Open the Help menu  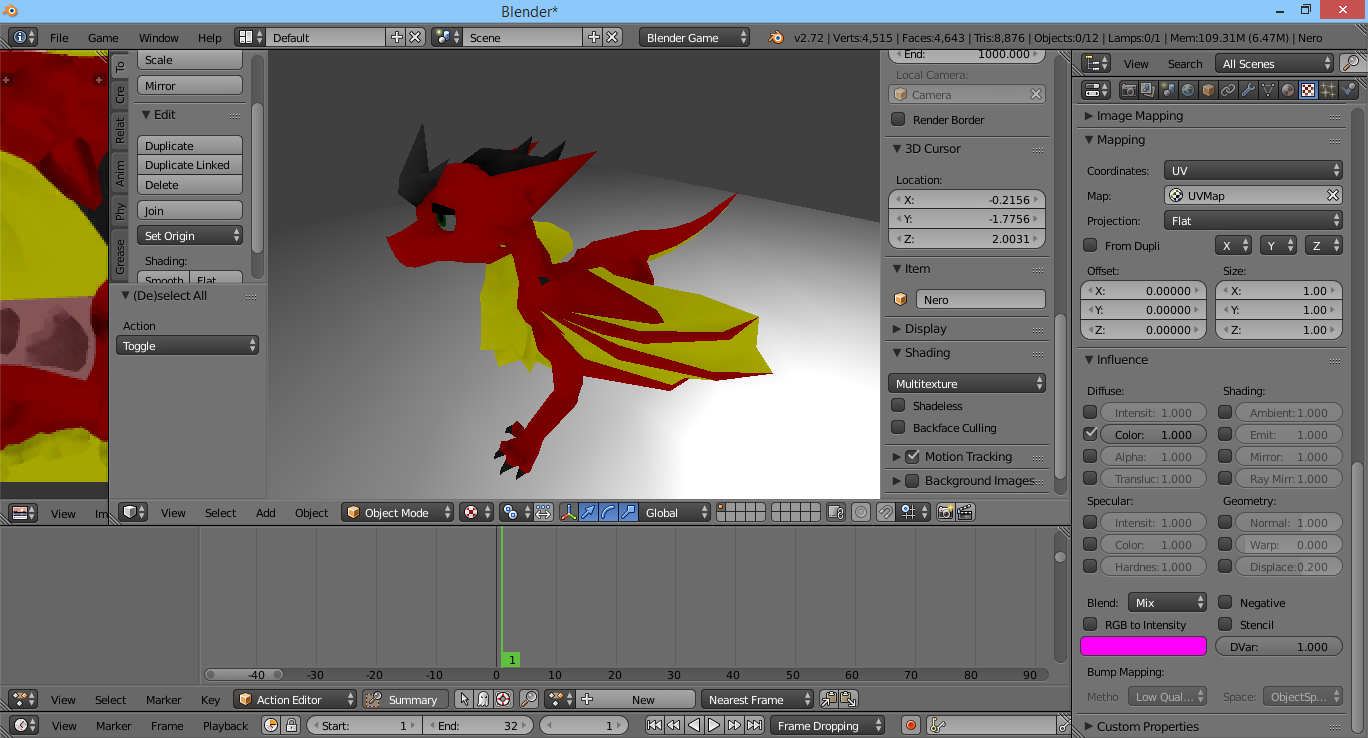coord(210,37)
